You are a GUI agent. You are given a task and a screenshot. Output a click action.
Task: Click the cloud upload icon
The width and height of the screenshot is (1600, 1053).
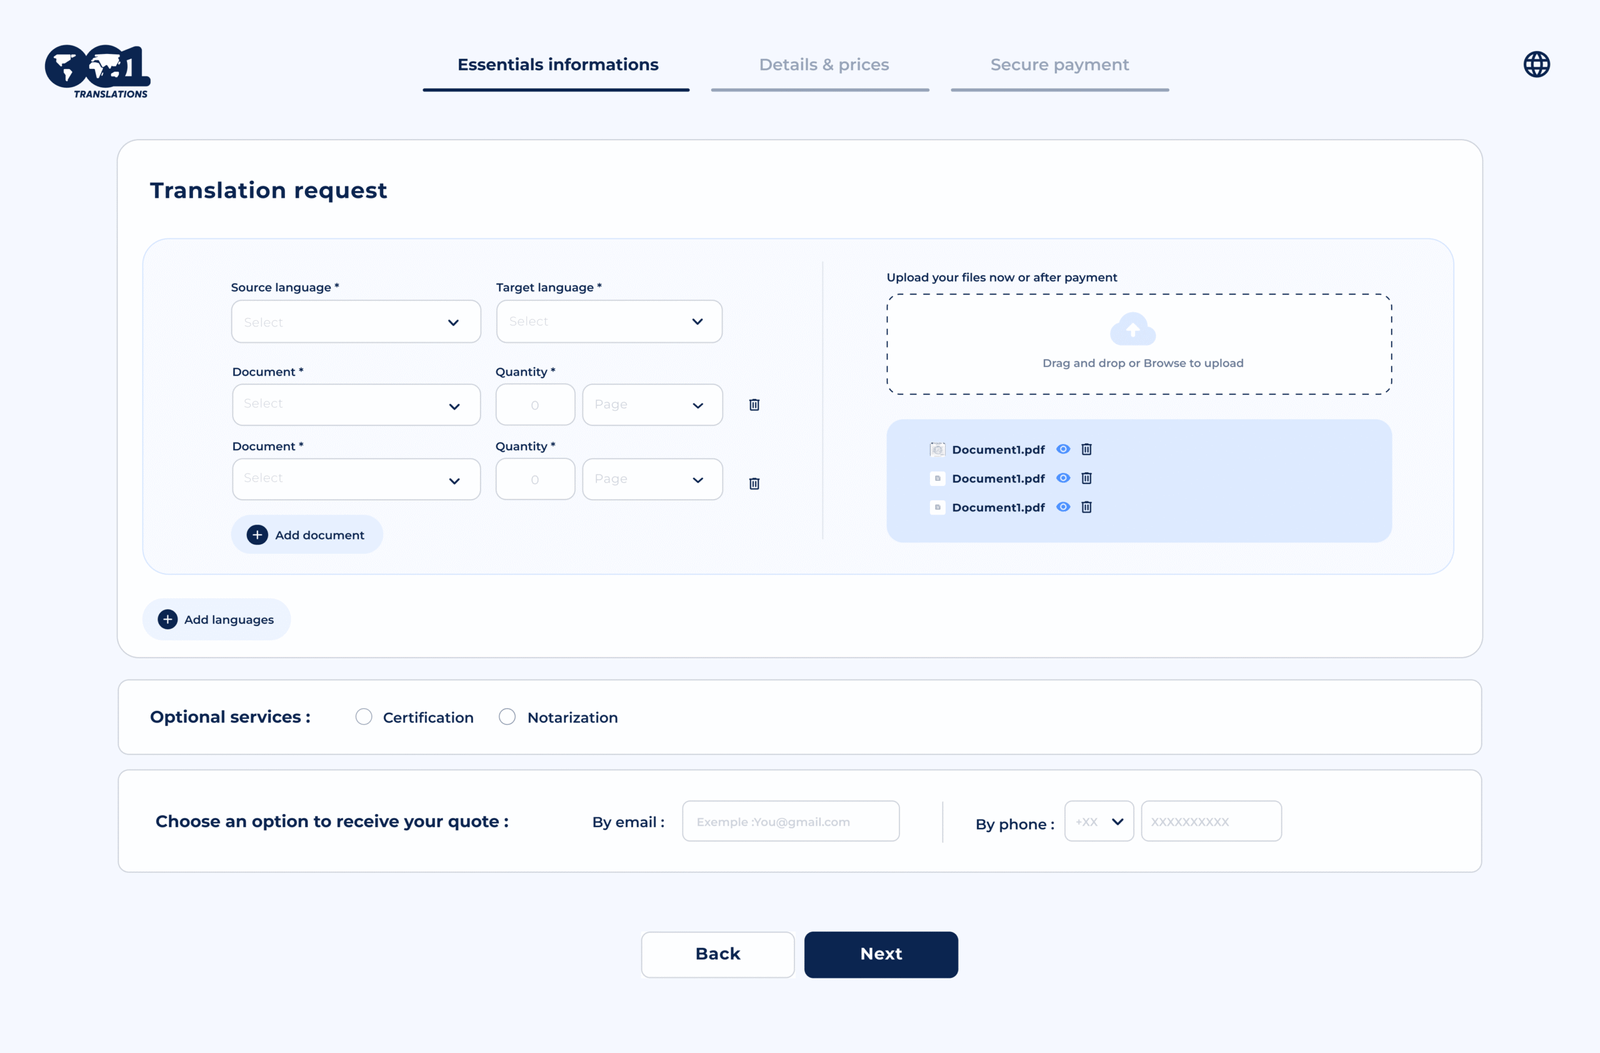click(1132, 329)
